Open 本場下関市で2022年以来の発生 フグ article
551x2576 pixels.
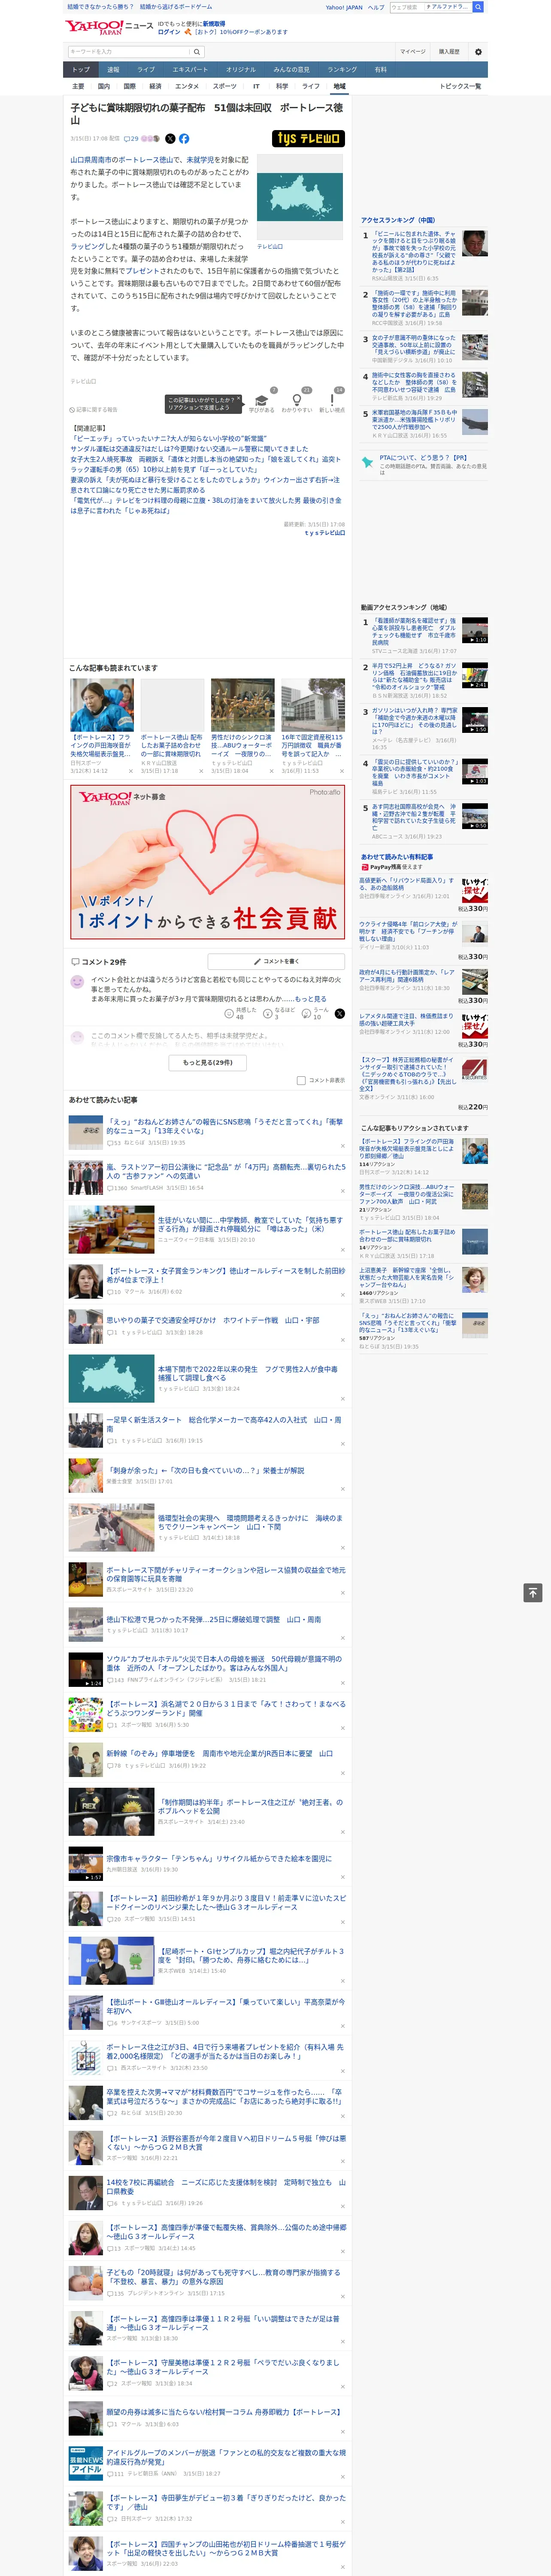pos(207,1378)
